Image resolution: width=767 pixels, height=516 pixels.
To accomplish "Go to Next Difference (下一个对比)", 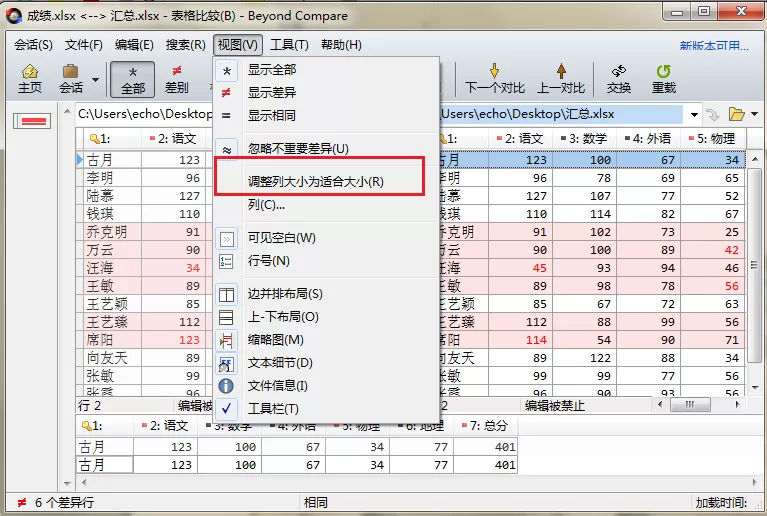I will pos(495,79).
